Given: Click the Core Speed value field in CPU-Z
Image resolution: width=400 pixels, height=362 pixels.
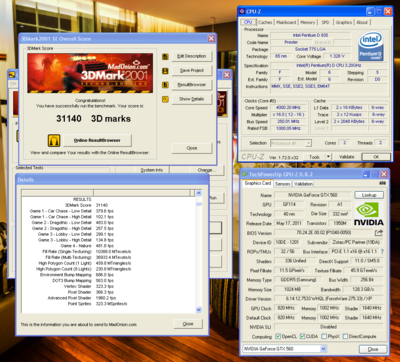Looking at the screenshot, I should [288, 108].
